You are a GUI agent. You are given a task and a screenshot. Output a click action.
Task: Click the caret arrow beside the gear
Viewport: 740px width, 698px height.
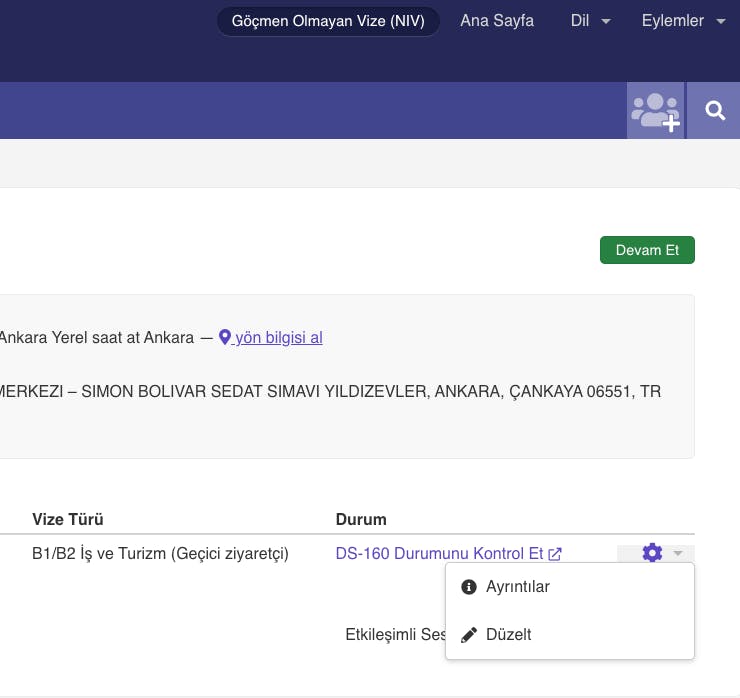[678, 553]
